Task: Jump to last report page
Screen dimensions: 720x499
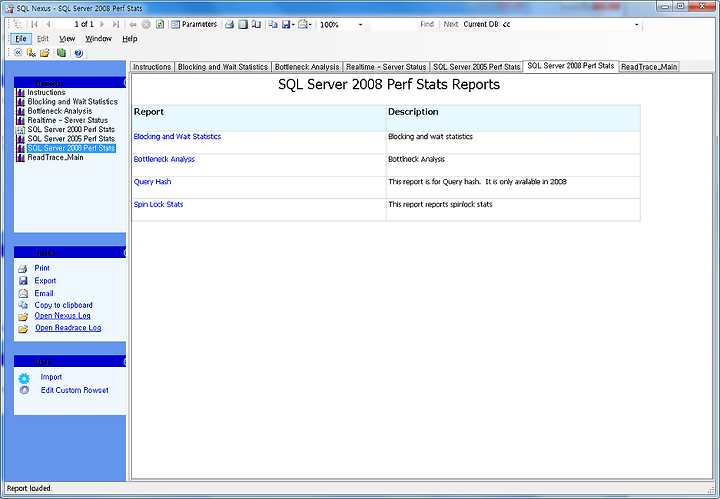Action: [x=116, y=24]
